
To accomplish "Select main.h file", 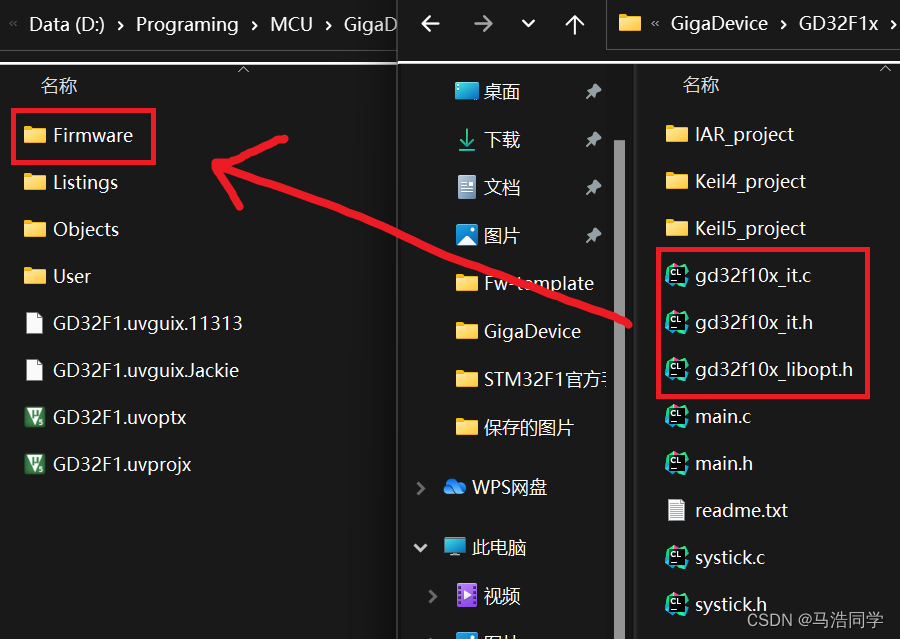I will (709, 464).
